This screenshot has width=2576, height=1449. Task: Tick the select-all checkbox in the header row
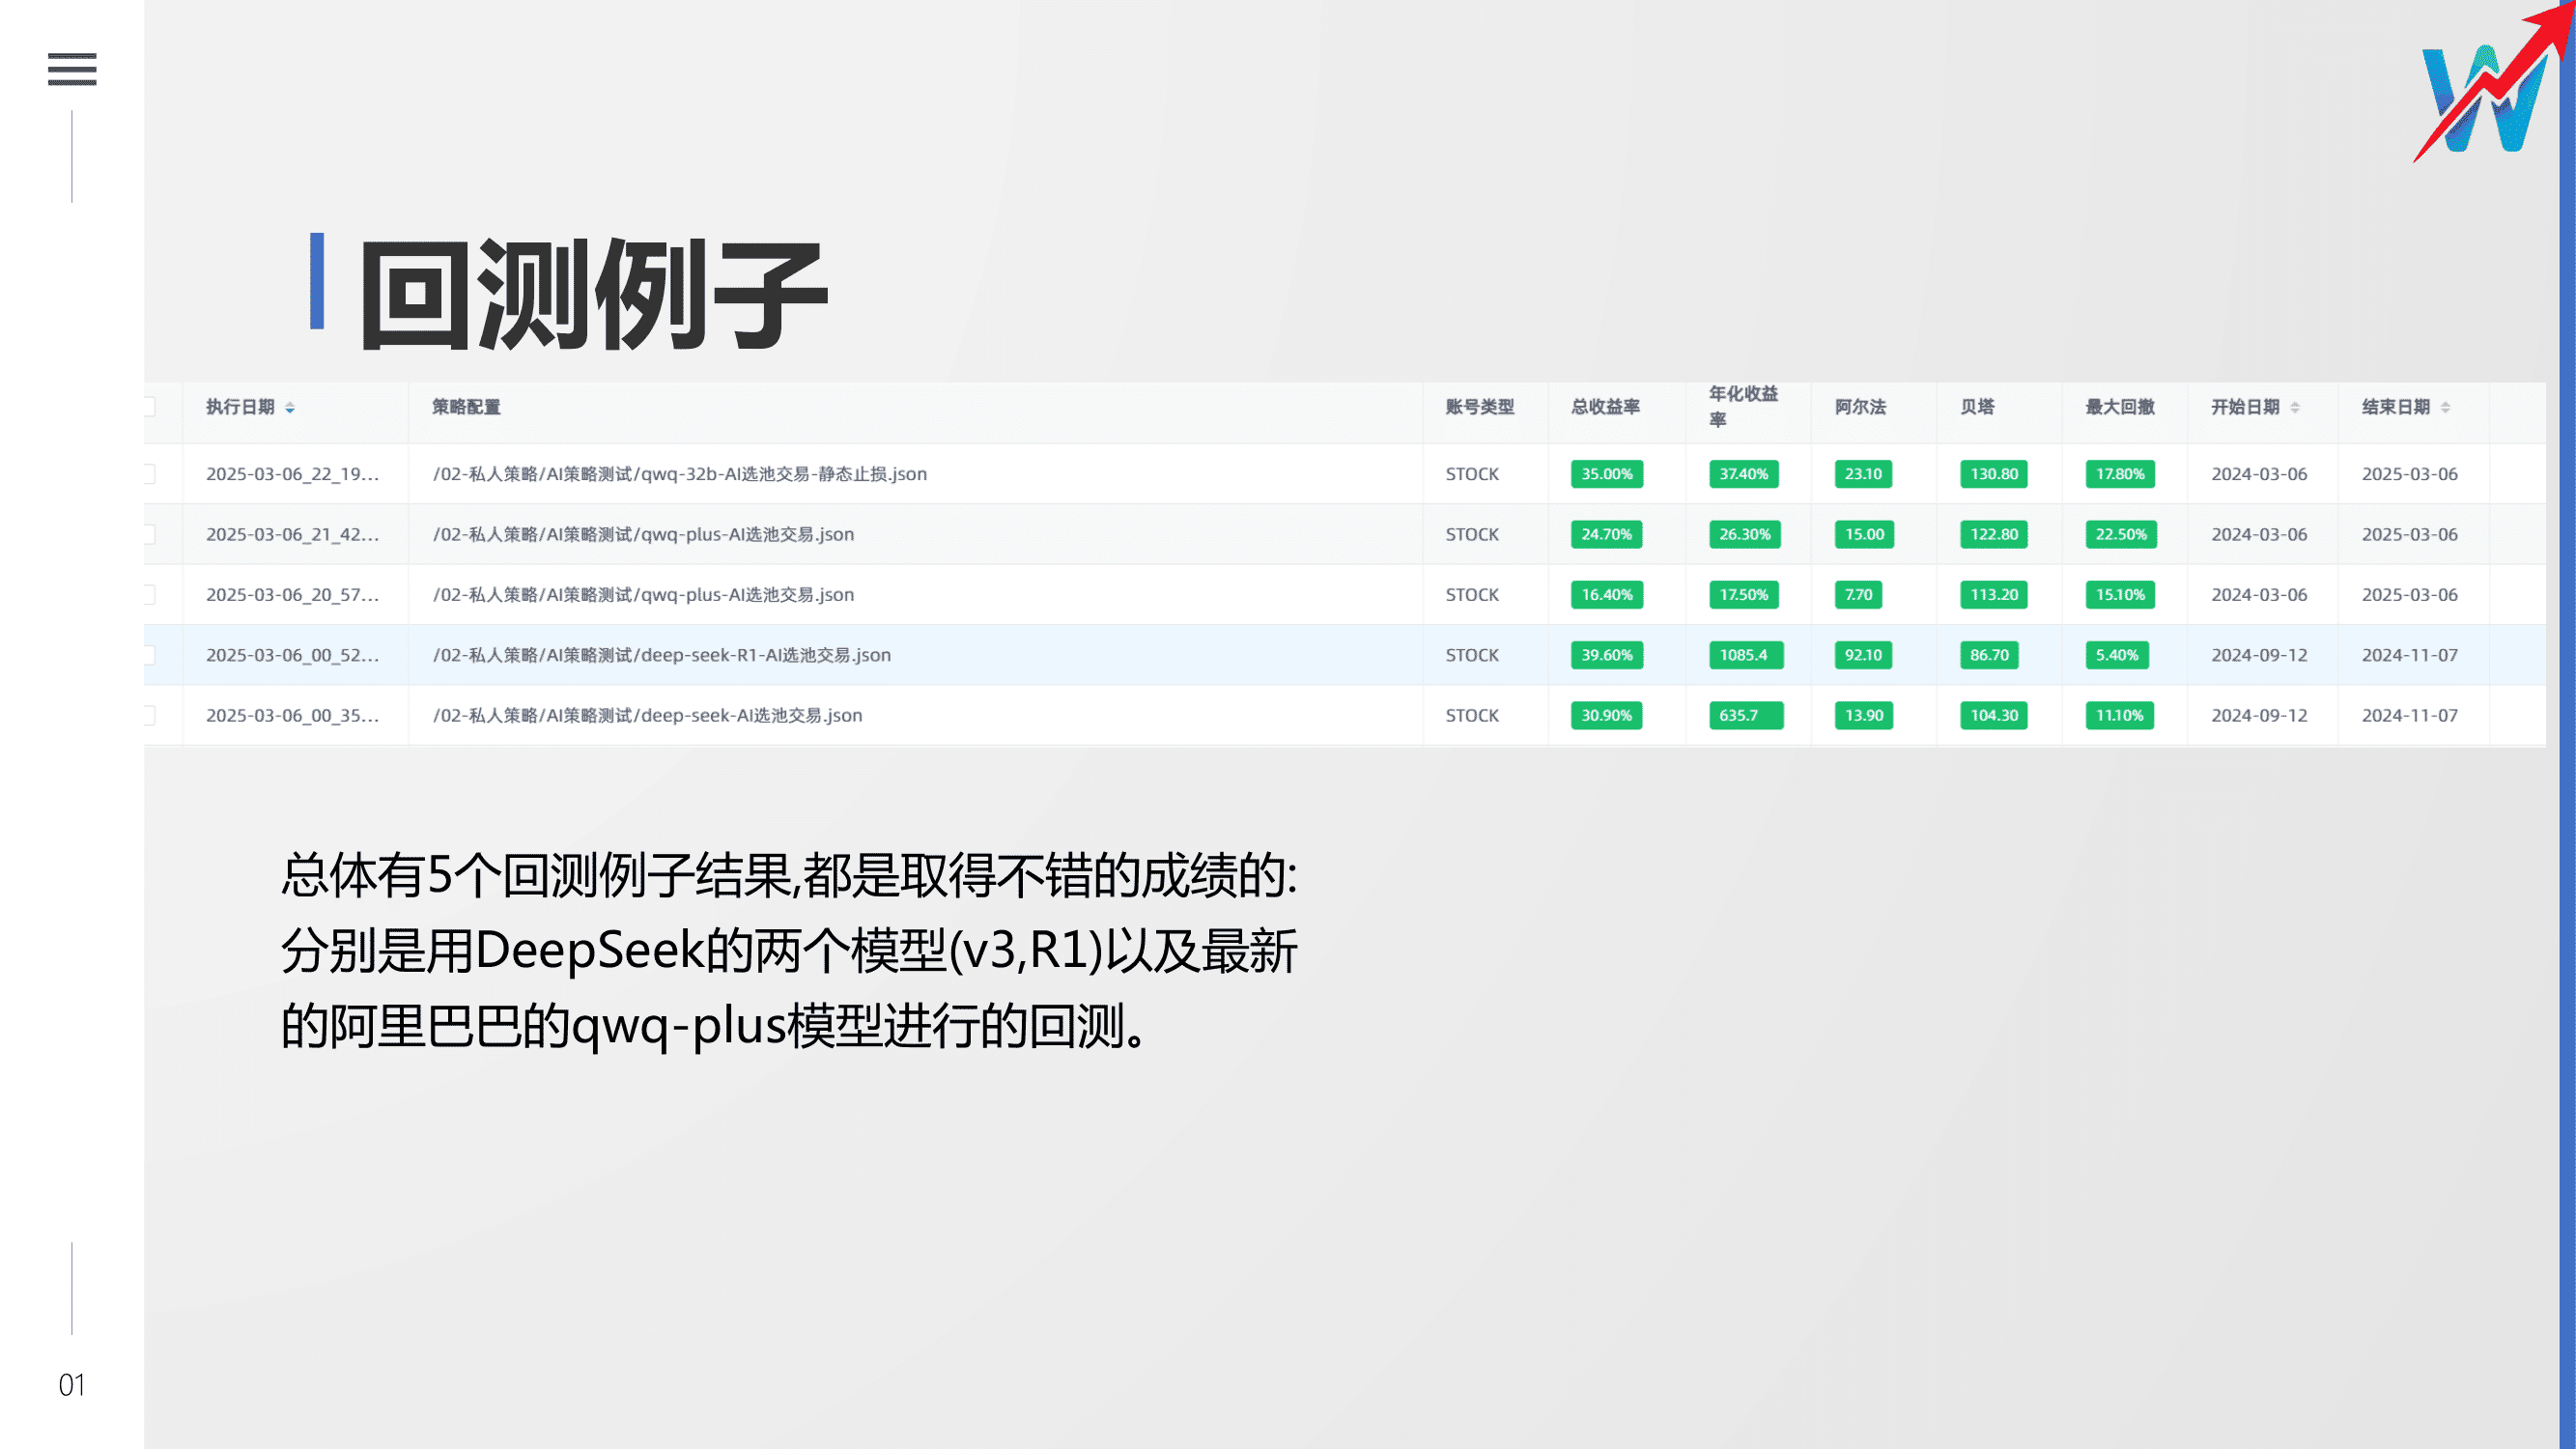pyautogui.click(x=149, y=407)
